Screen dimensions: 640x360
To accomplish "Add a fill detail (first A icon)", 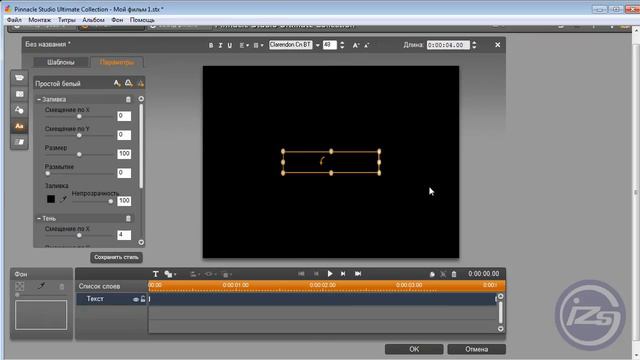I will (x=117, y=83).
